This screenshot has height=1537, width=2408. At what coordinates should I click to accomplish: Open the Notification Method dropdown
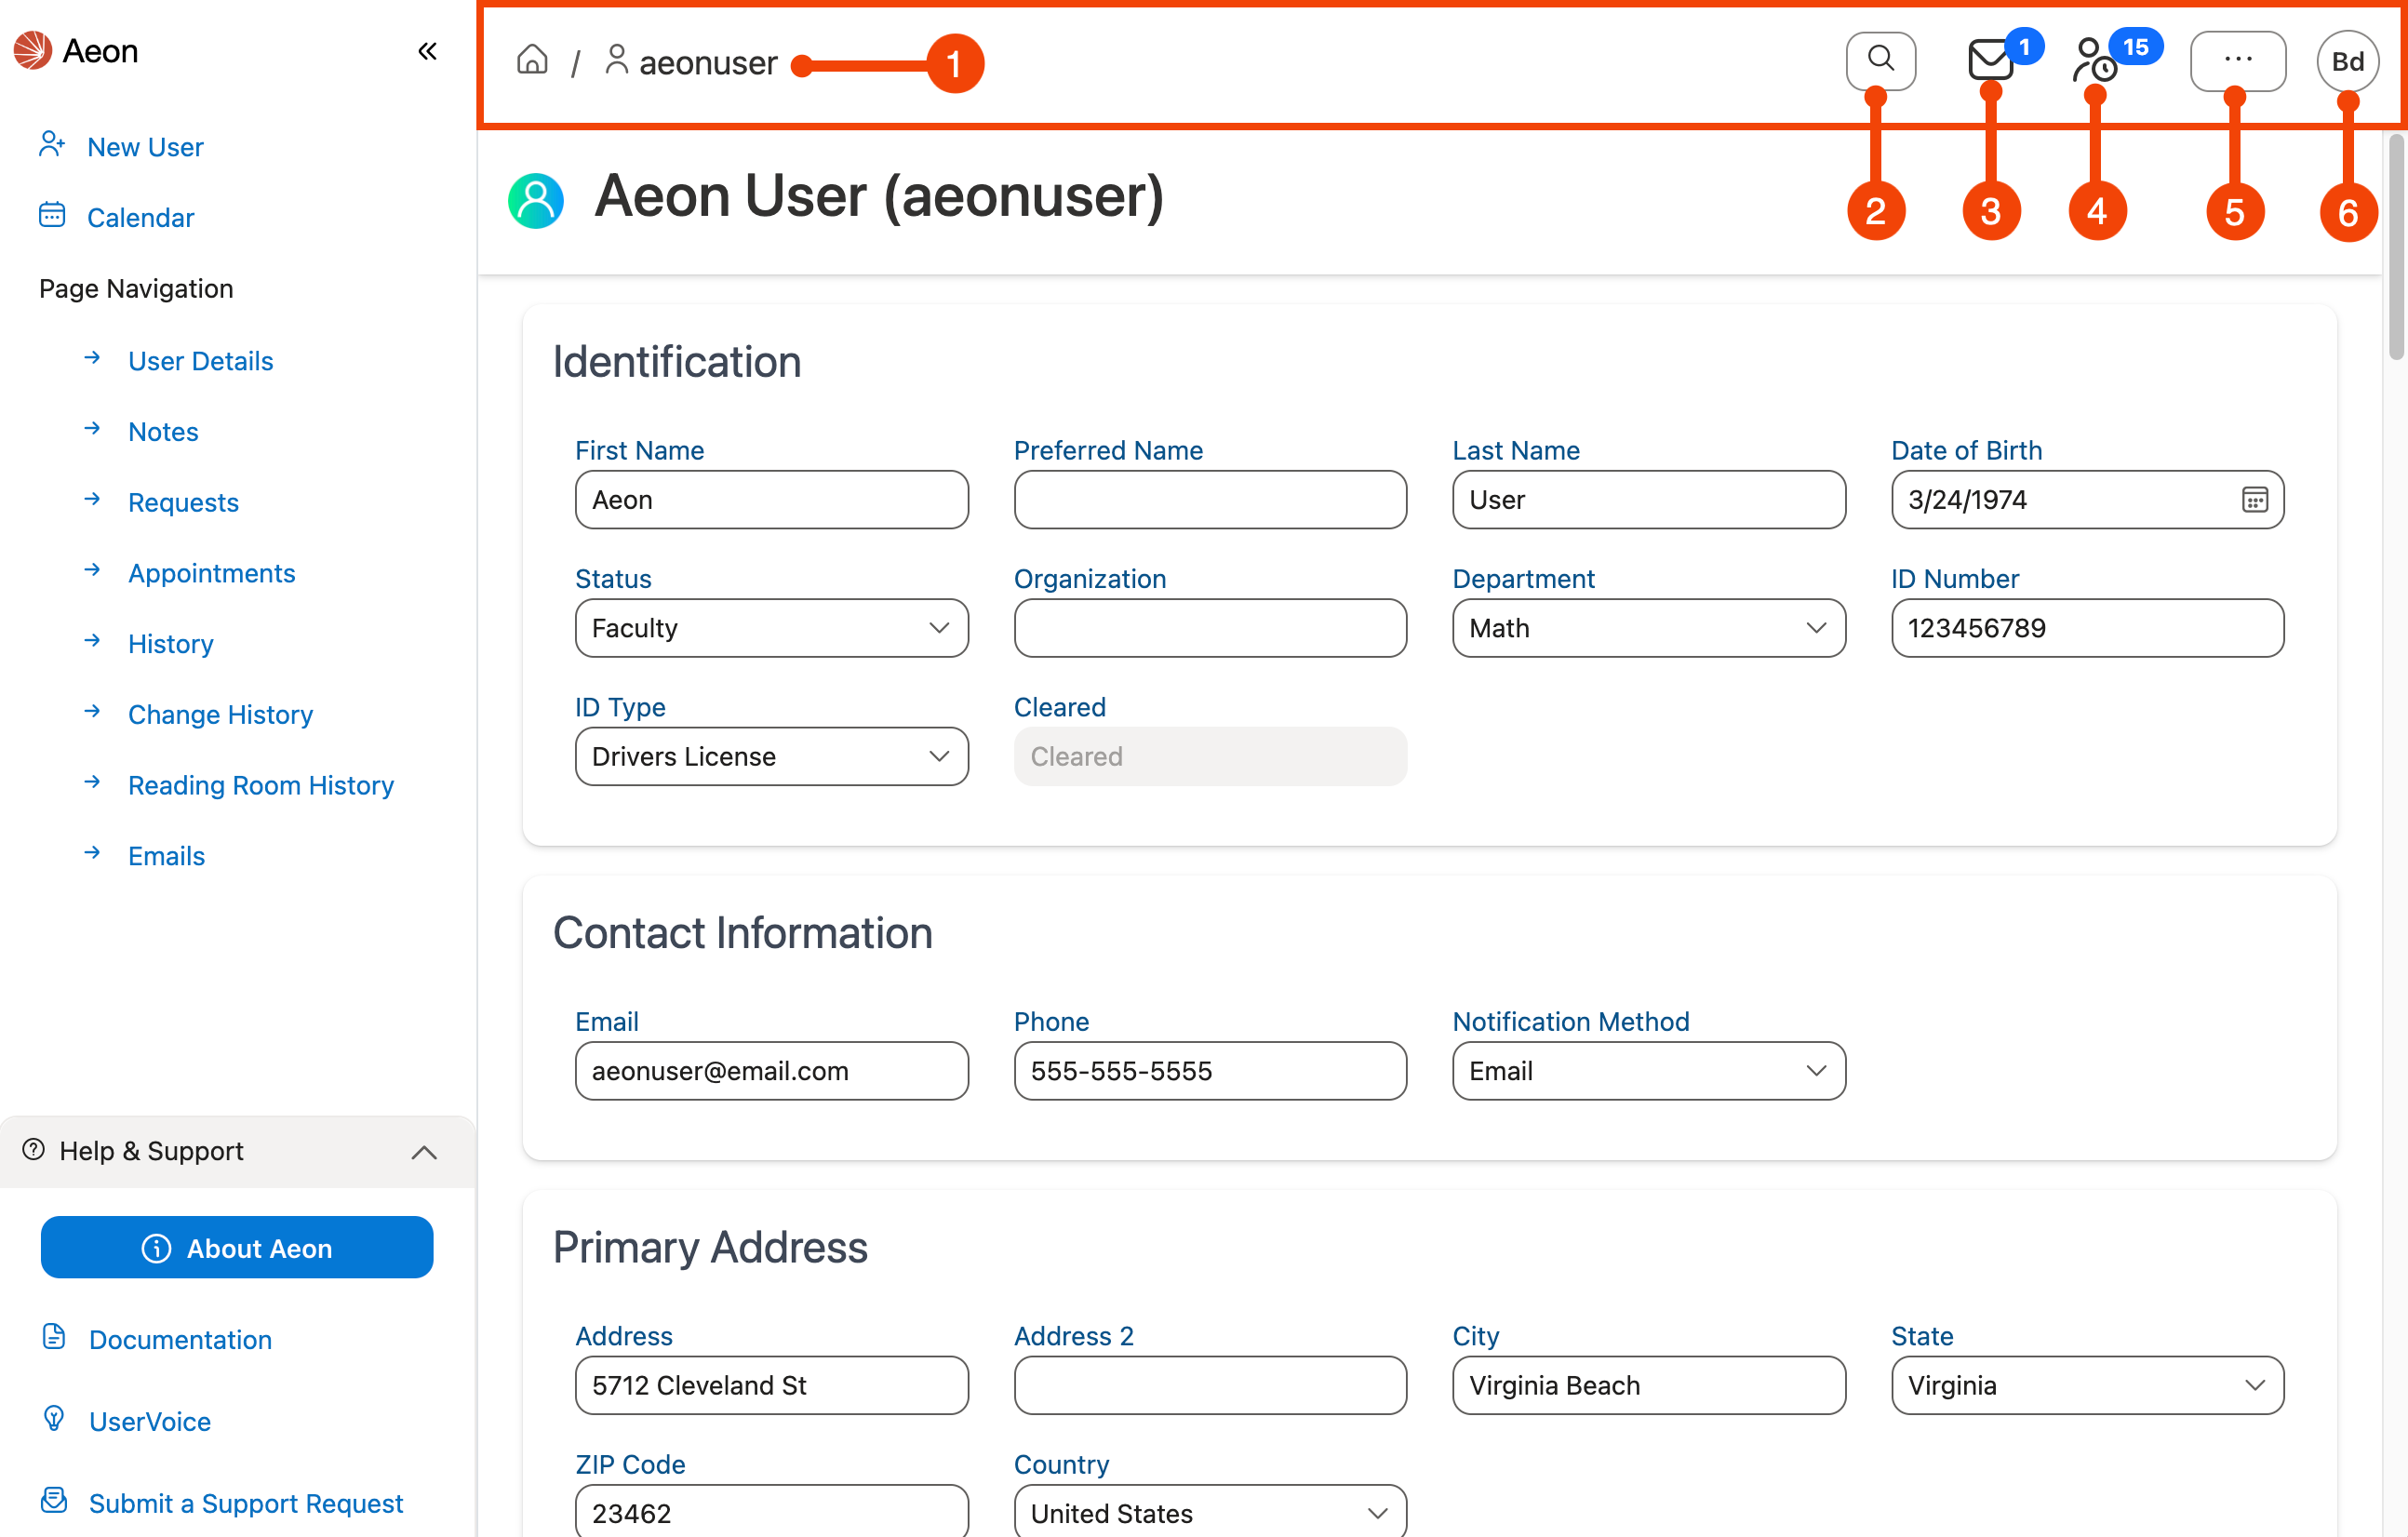[1648, 1071]
